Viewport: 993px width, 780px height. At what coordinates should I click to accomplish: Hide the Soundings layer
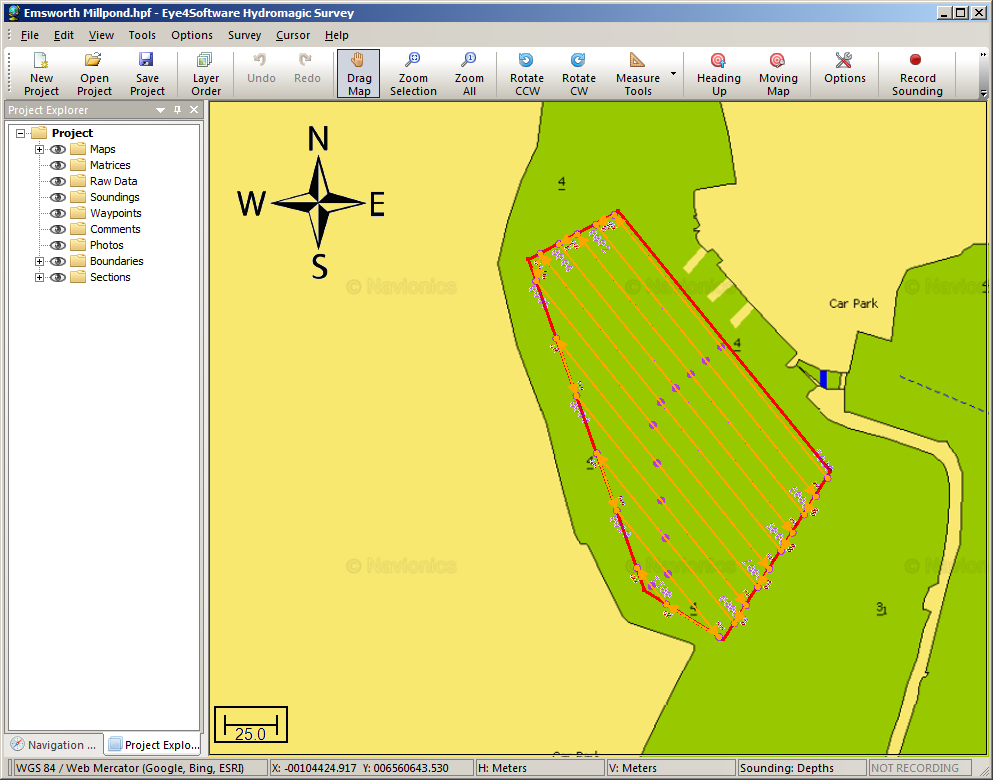tap(57, 196)
